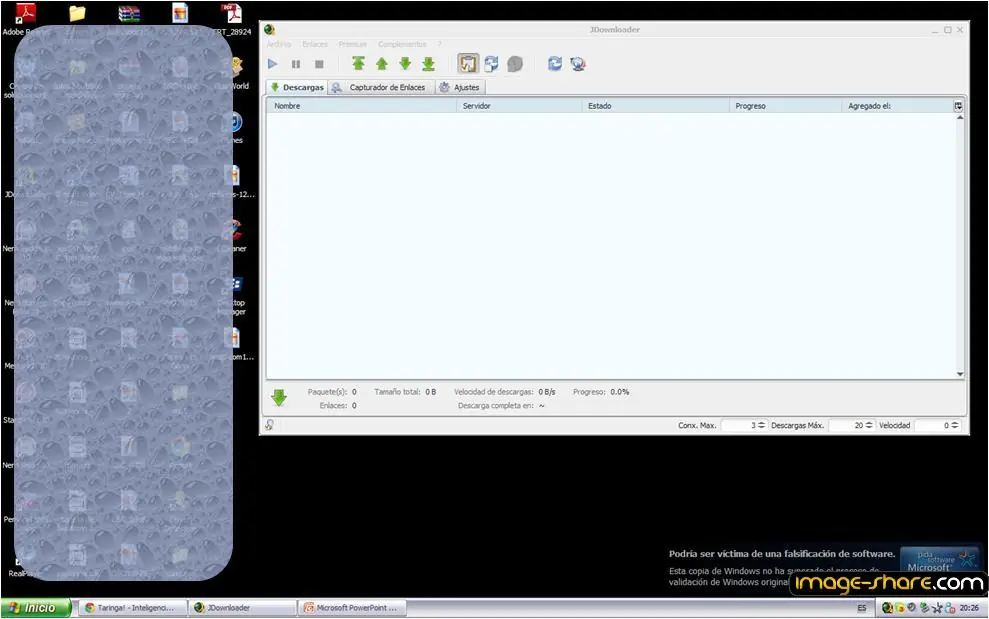Move selection up one position

(382, 63)
